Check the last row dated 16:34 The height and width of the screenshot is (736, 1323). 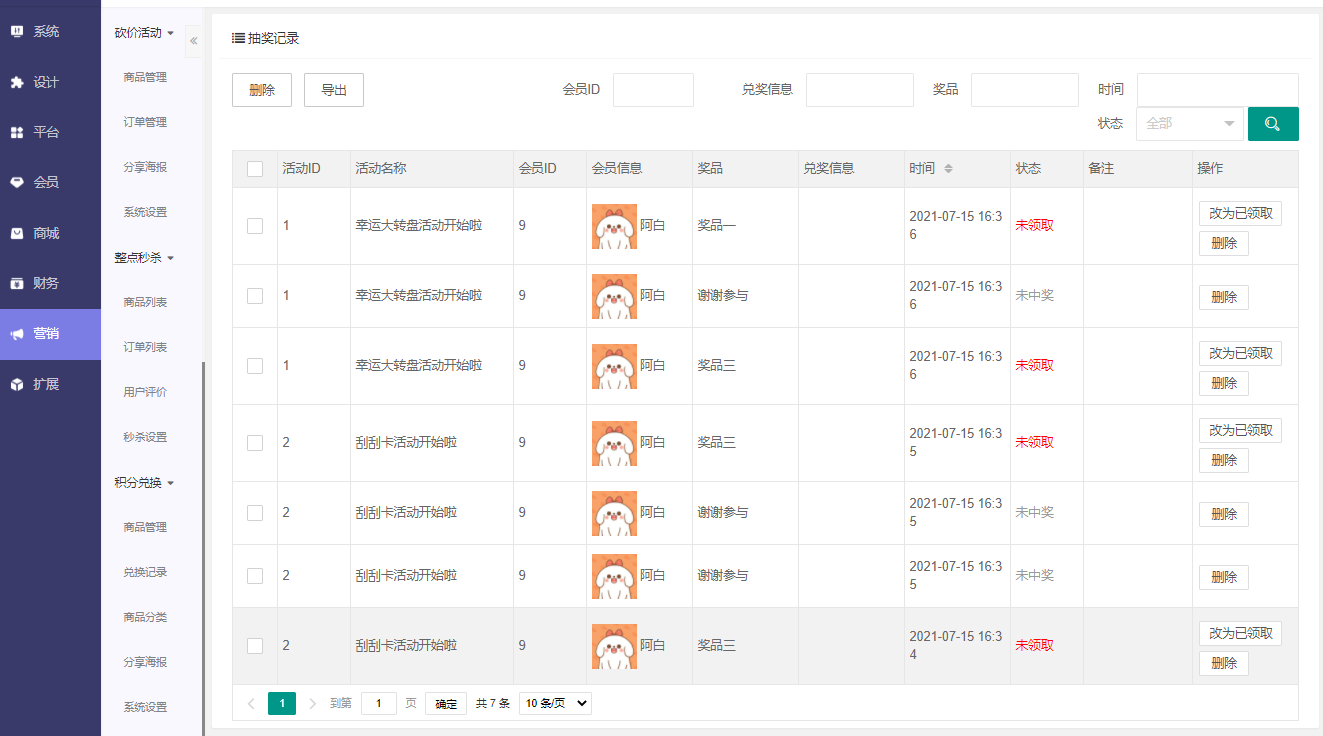pos(255,646)
